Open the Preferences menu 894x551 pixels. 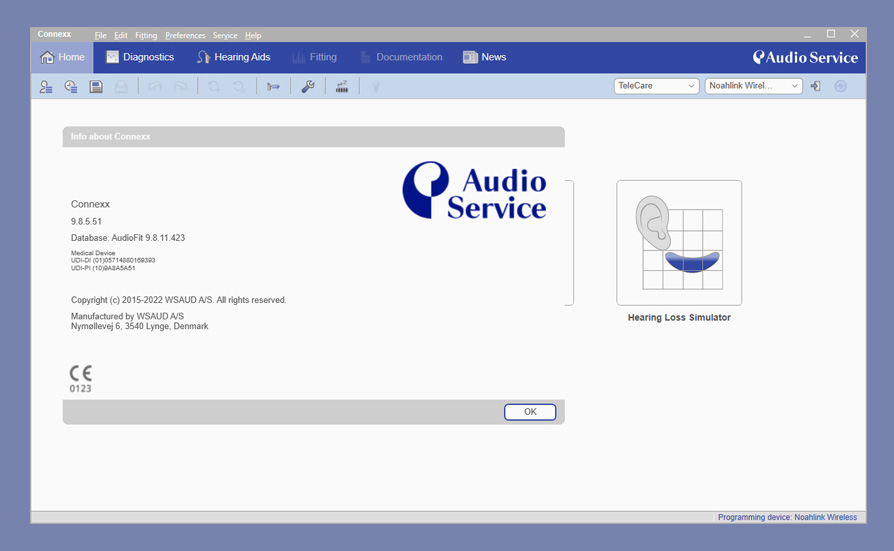coord(185,35)
